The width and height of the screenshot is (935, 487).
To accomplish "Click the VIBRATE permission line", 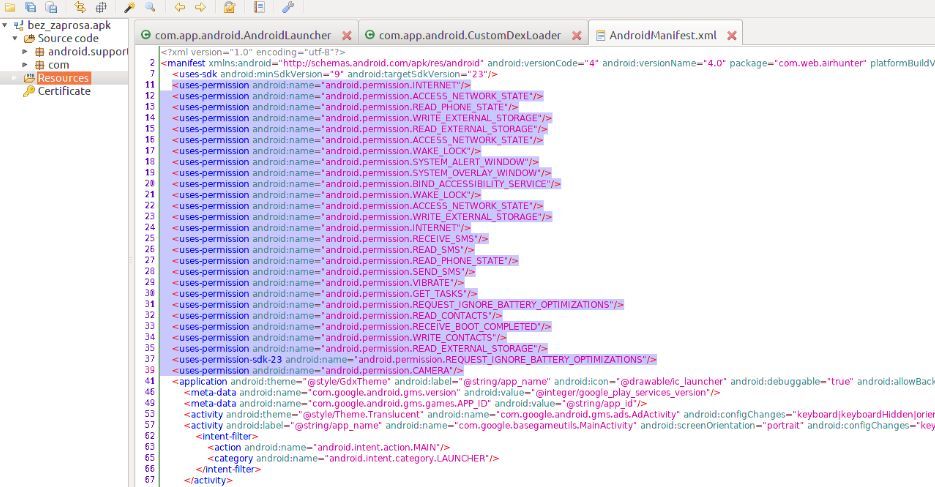I will coord(318,283).
